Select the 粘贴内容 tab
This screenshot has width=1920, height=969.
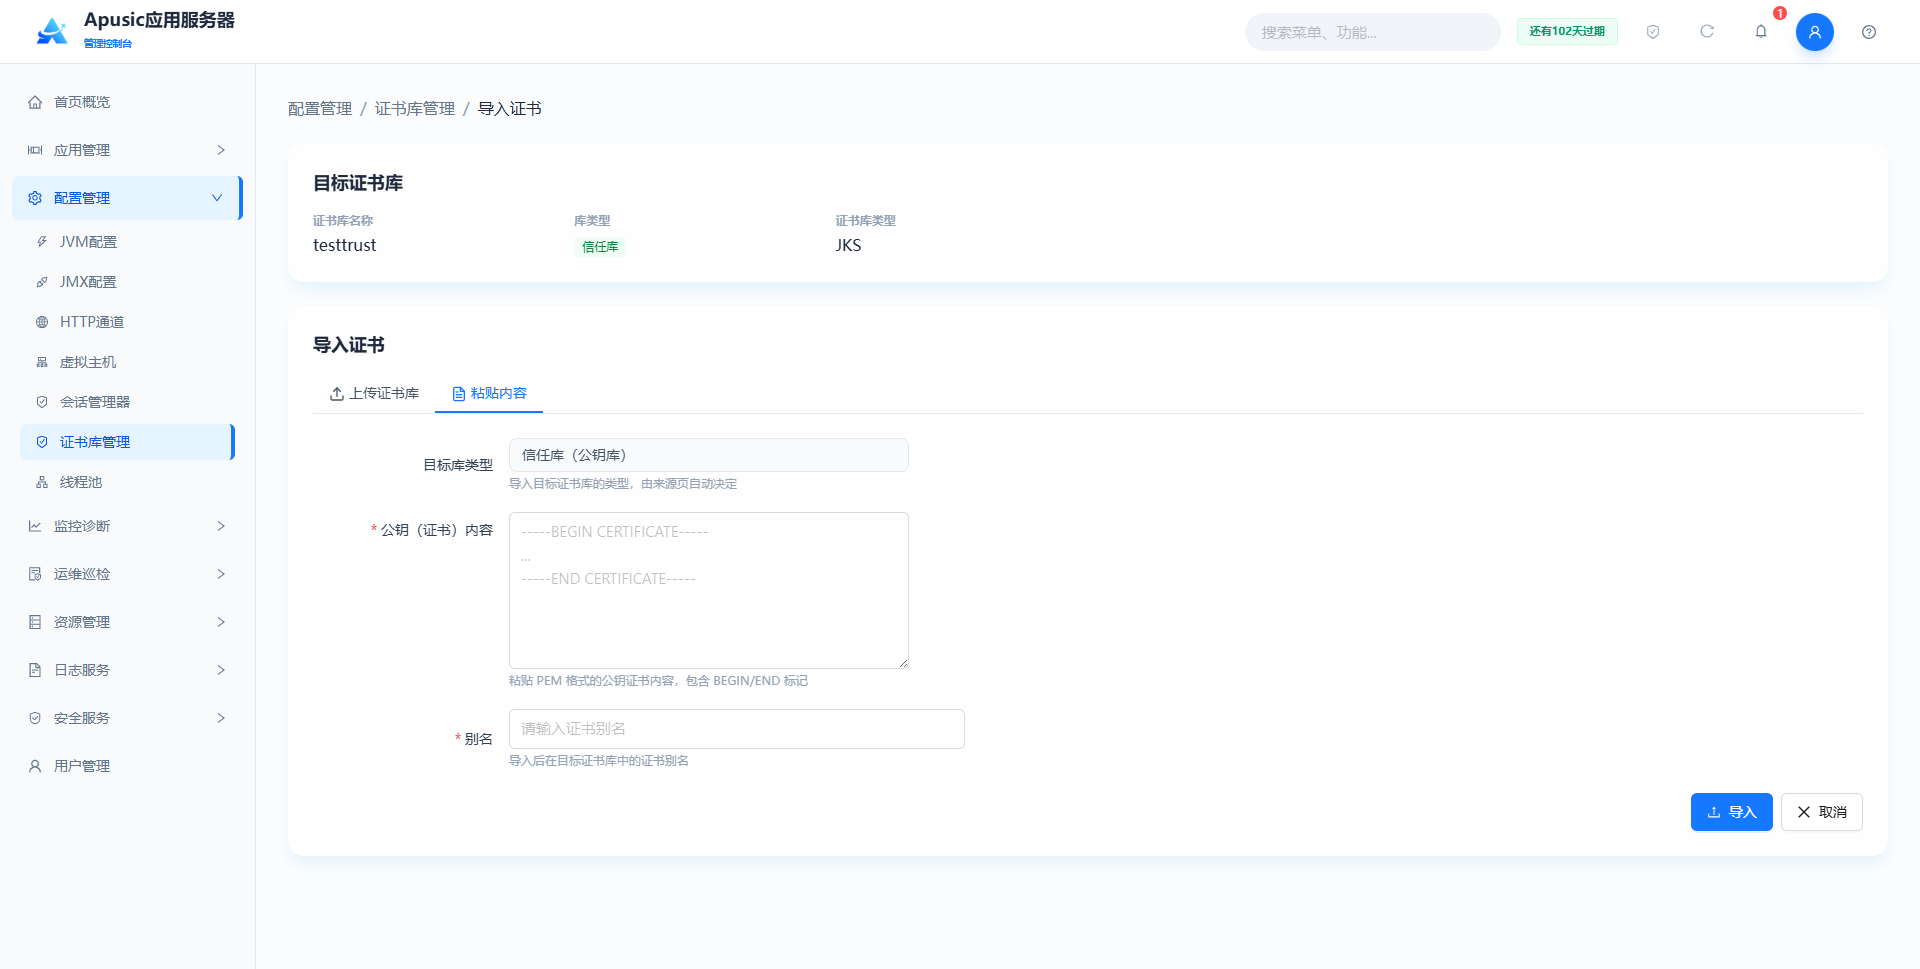click(x=489, y=394)
